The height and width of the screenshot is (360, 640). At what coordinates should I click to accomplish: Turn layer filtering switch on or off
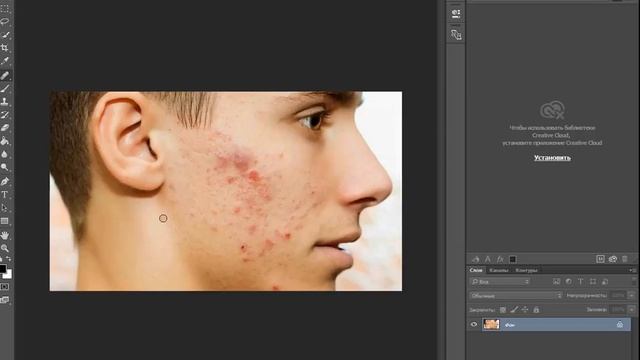pyautogui.click(x=633, y=282)
